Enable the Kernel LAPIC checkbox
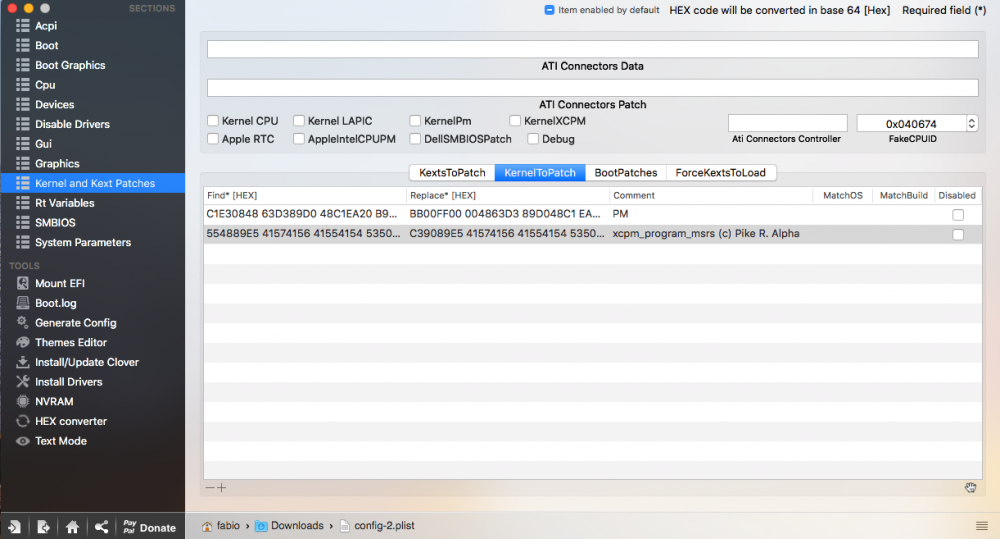Image resolution: width=1000 pixels, height=539 pixels. [x=298, y=121]
